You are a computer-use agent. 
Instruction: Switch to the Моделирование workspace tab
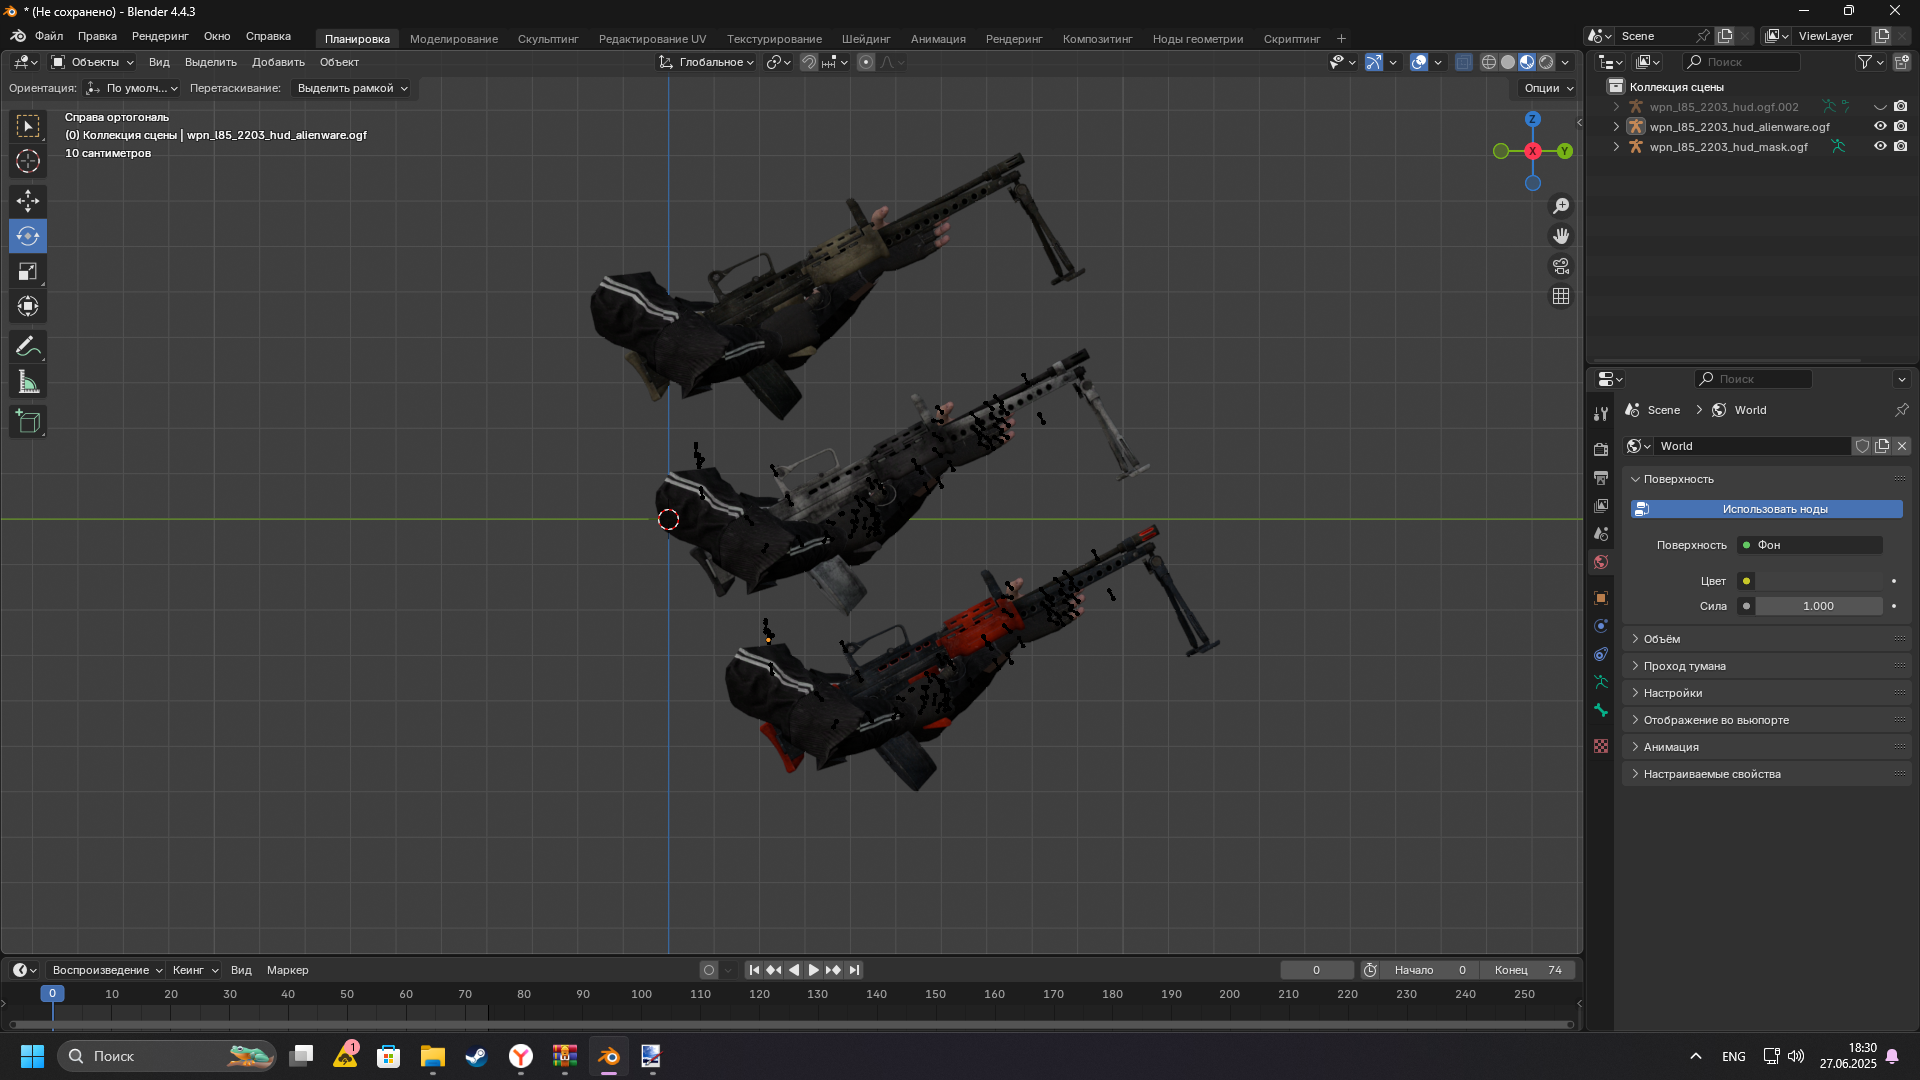click(453, 39)
